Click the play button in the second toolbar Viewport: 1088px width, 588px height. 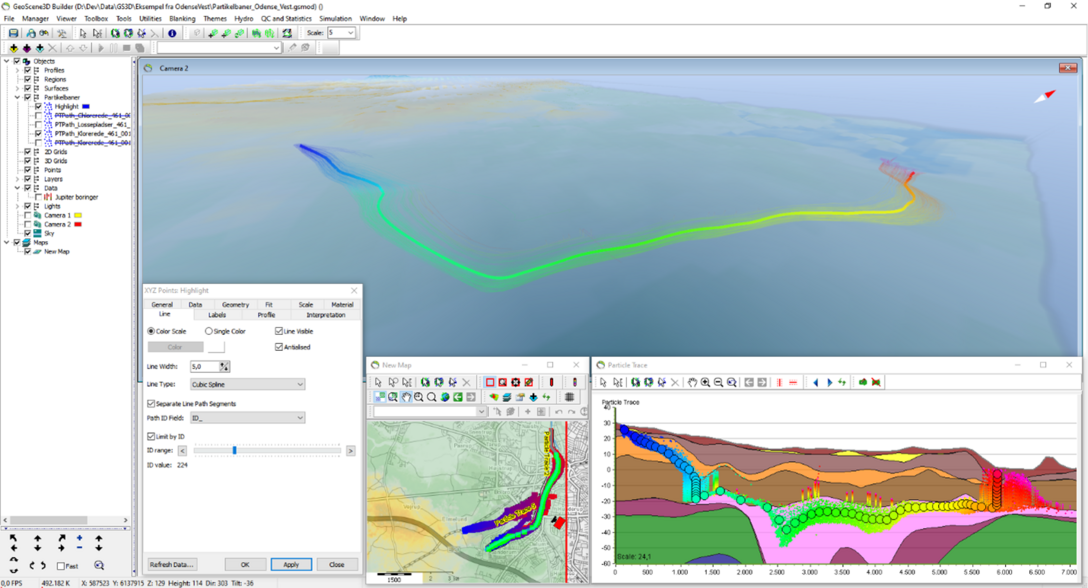(101, 48)
